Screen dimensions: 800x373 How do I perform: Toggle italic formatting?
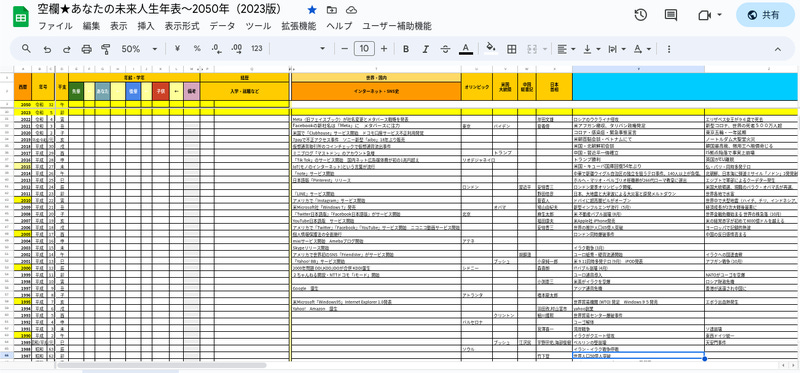(426, 49)
